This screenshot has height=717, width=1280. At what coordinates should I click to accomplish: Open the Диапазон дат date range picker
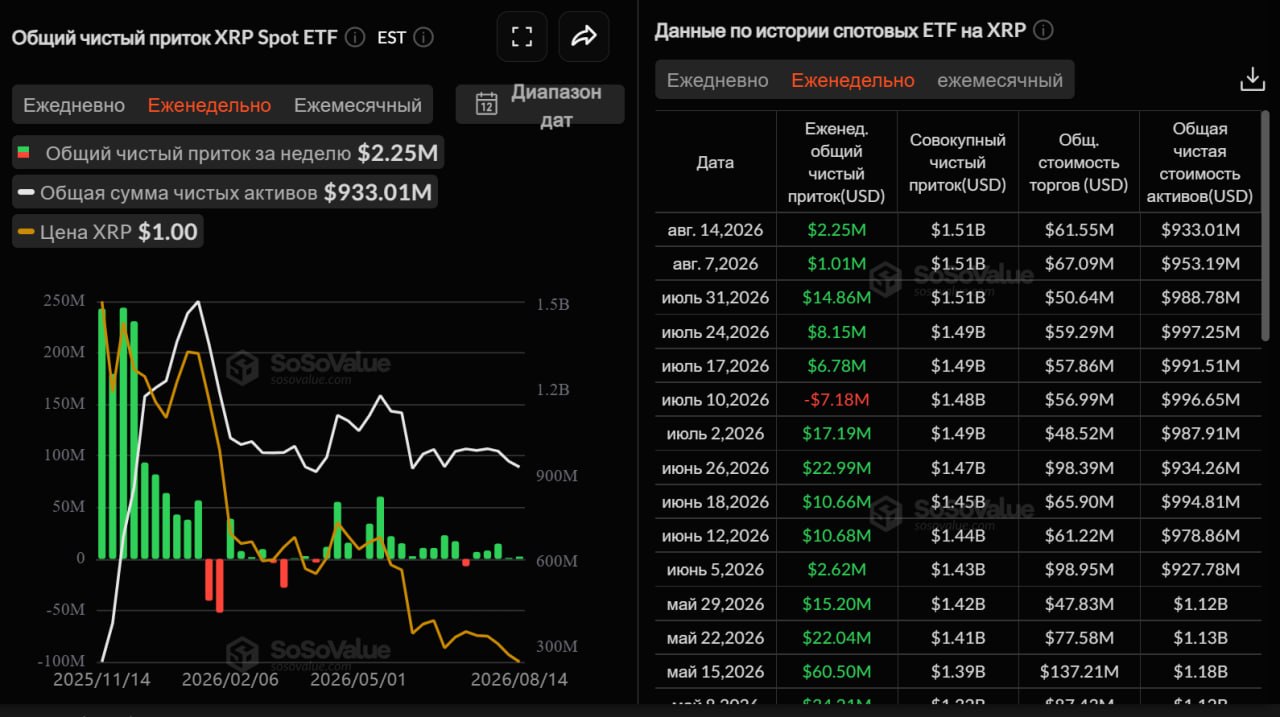point(540,105)
